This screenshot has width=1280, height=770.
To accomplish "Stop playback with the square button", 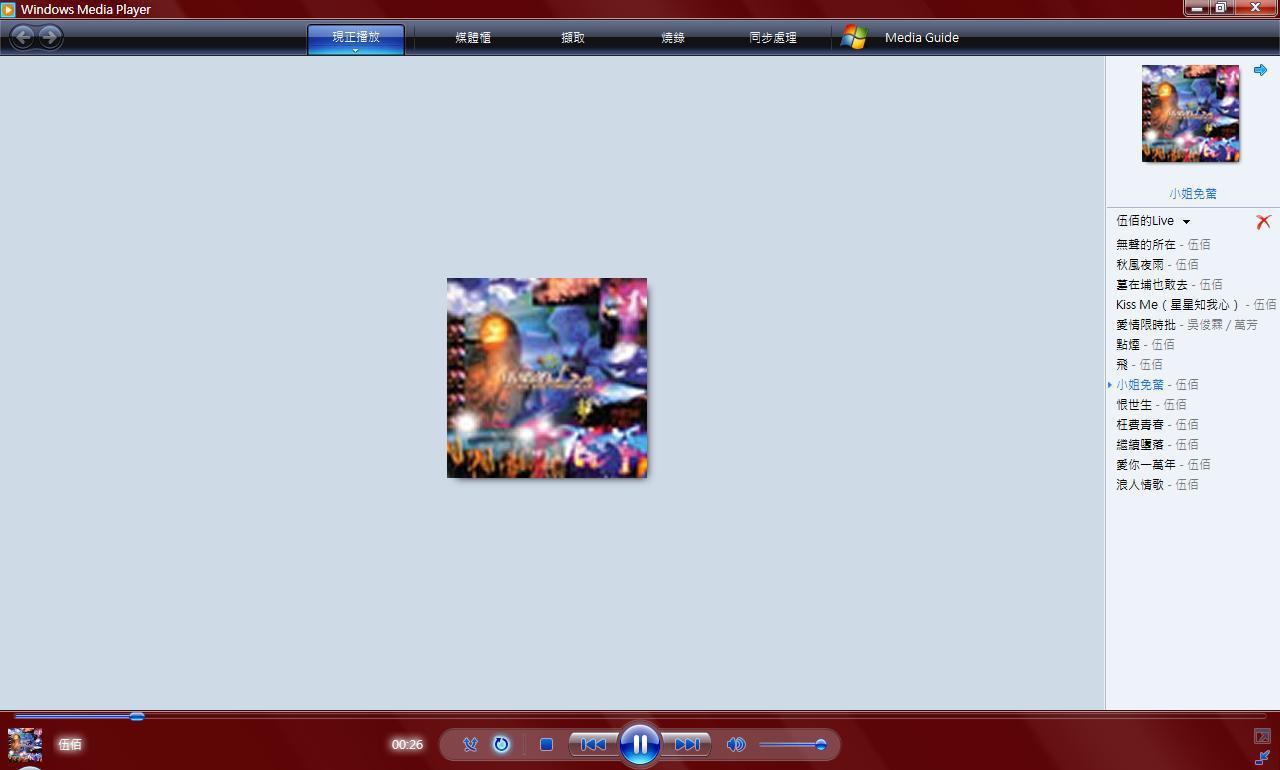I will click(x=546, y=744).
